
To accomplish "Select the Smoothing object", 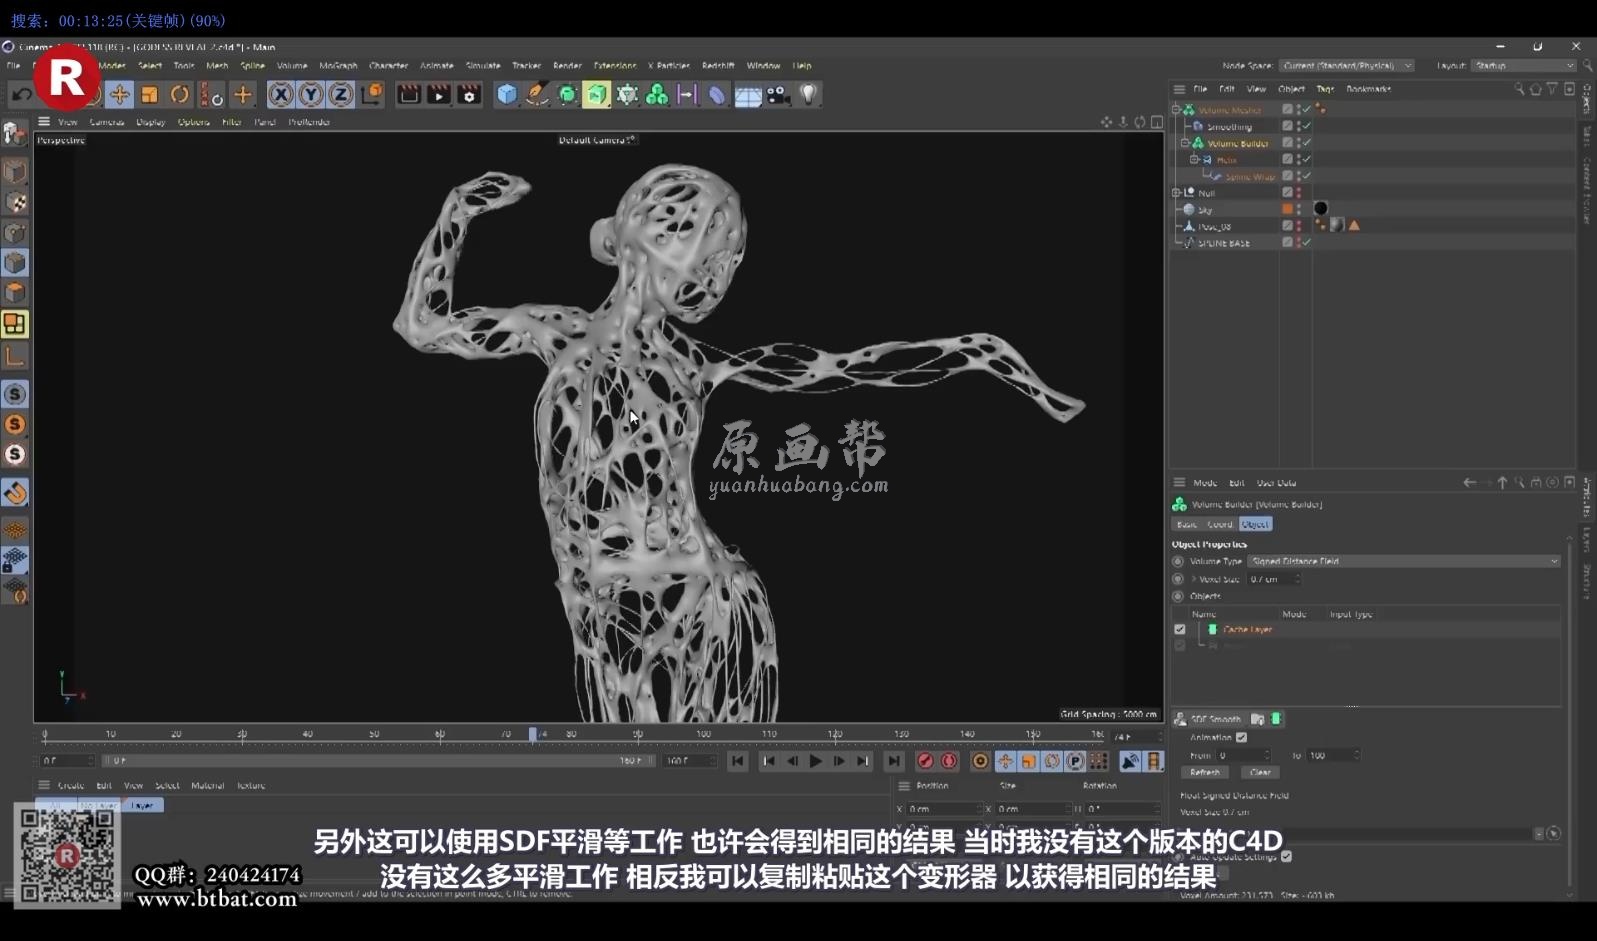I will coord(1229,127).
